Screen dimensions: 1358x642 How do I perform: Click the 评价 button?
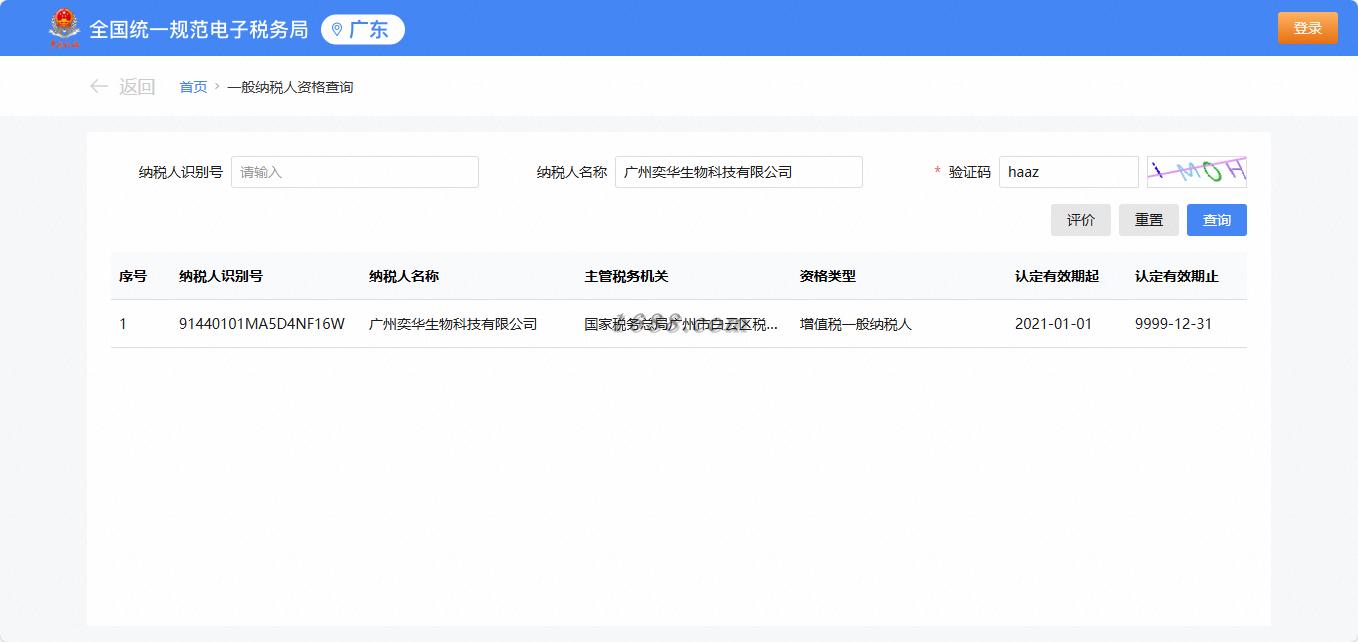pyautogui.click(x=1081, y=220)
